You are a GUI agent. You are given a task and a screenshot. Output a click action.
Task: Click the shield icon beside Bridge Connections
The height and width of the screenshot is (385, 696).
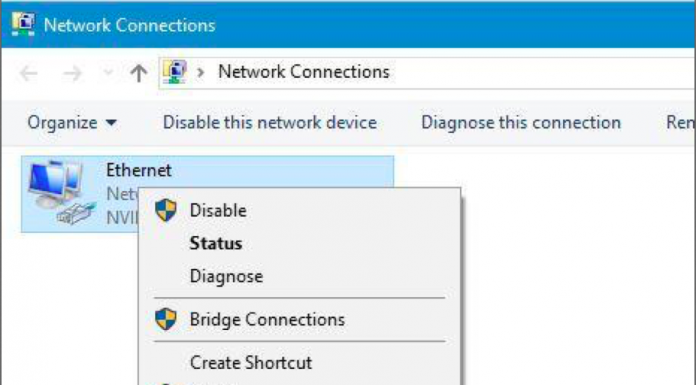tap(166, 319)
